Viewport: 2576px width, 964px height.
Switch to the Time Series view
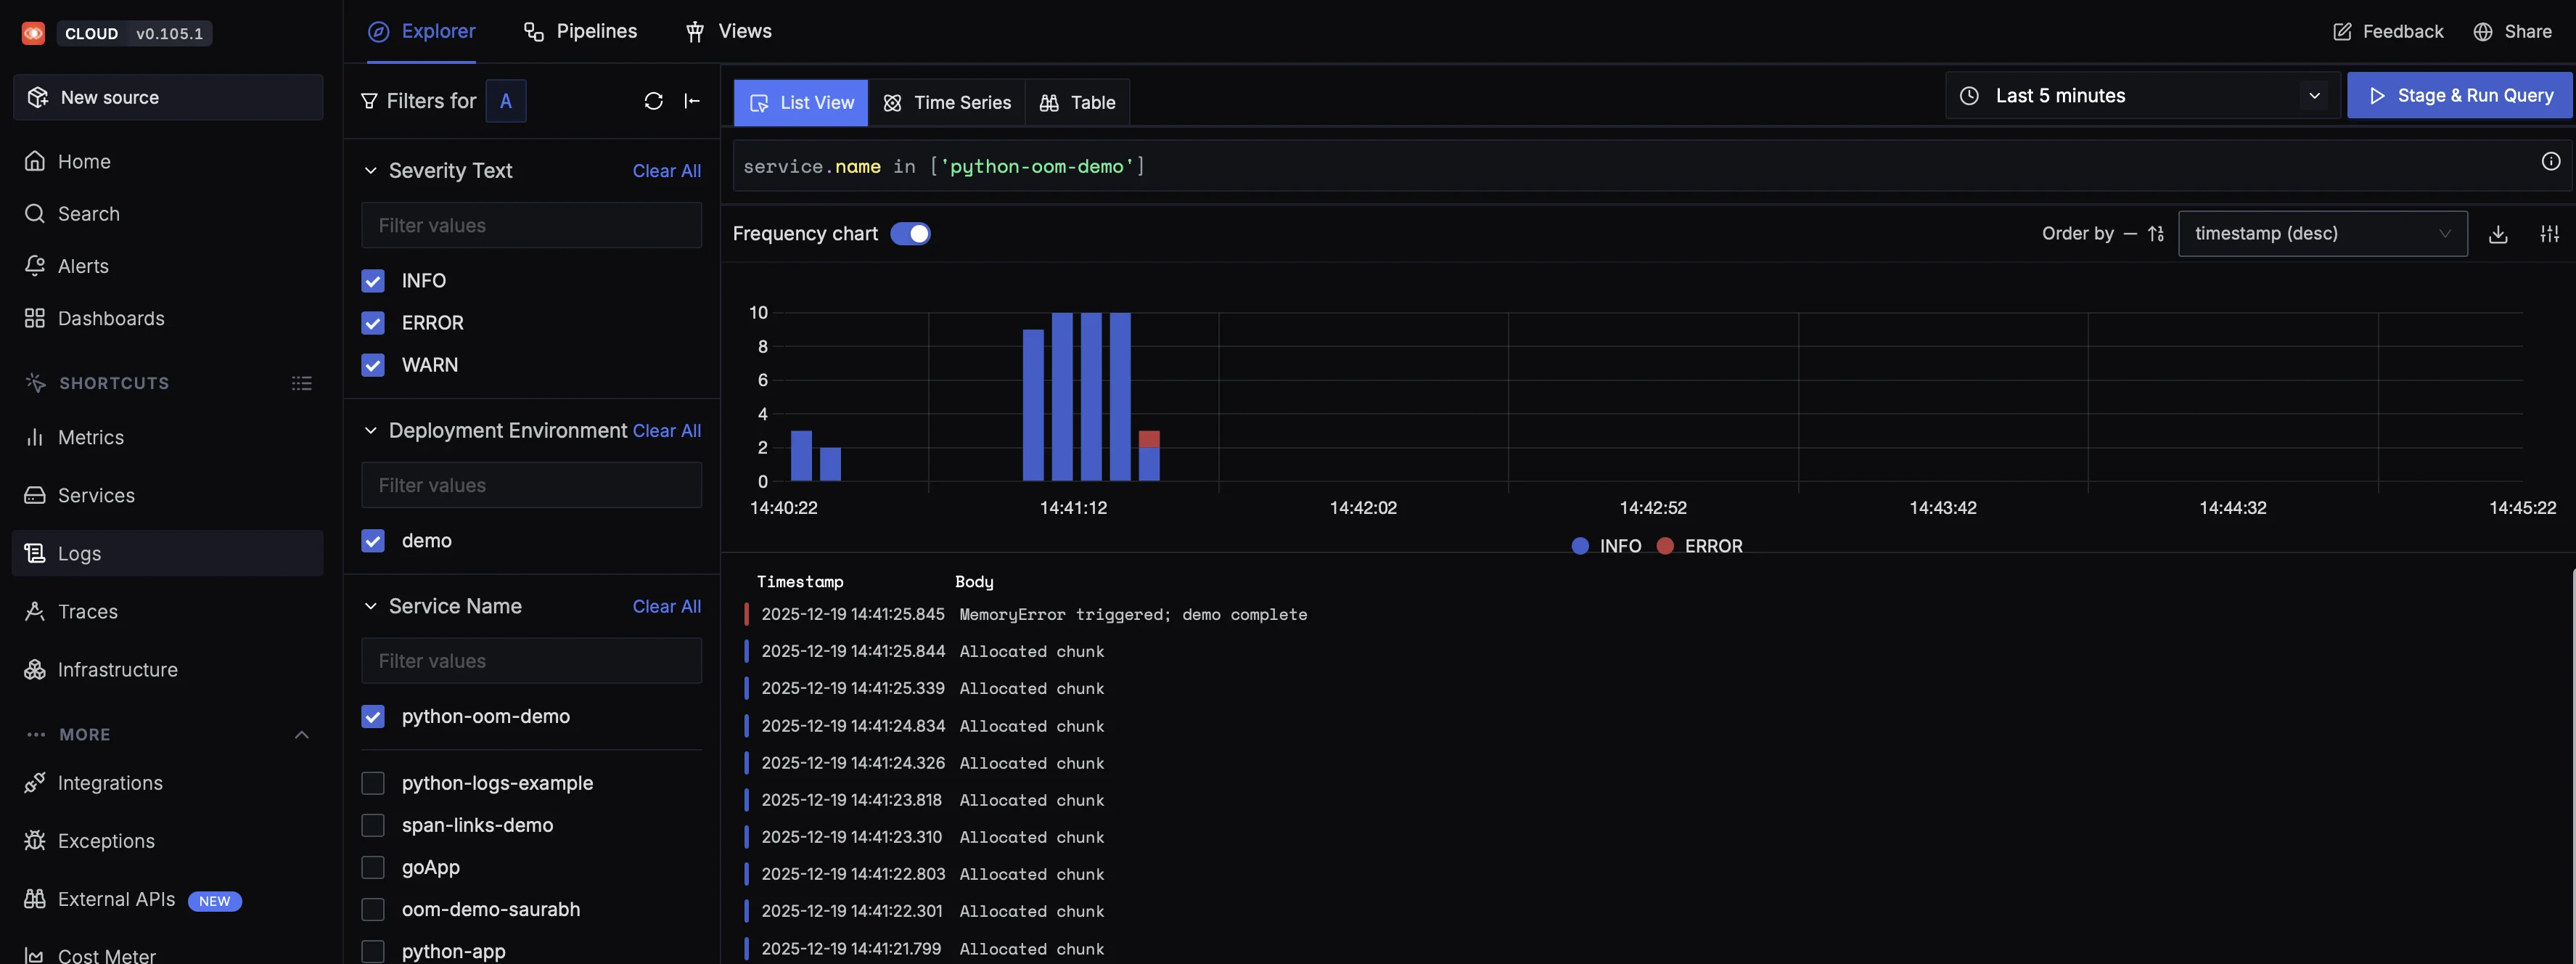tap(946, 102)
